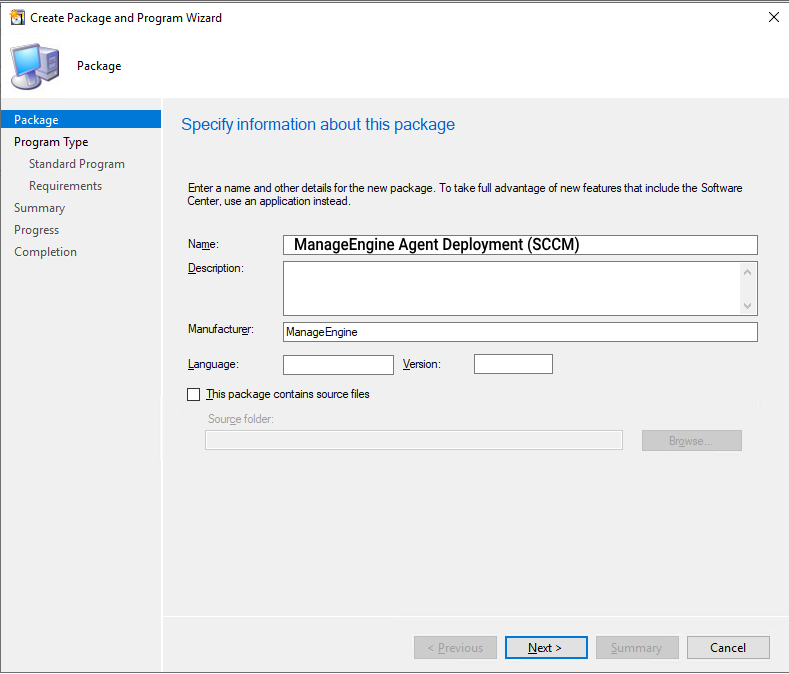This screenshot has width=789, height=674.
Task: Click the Language label
Action: pos(213,364)
